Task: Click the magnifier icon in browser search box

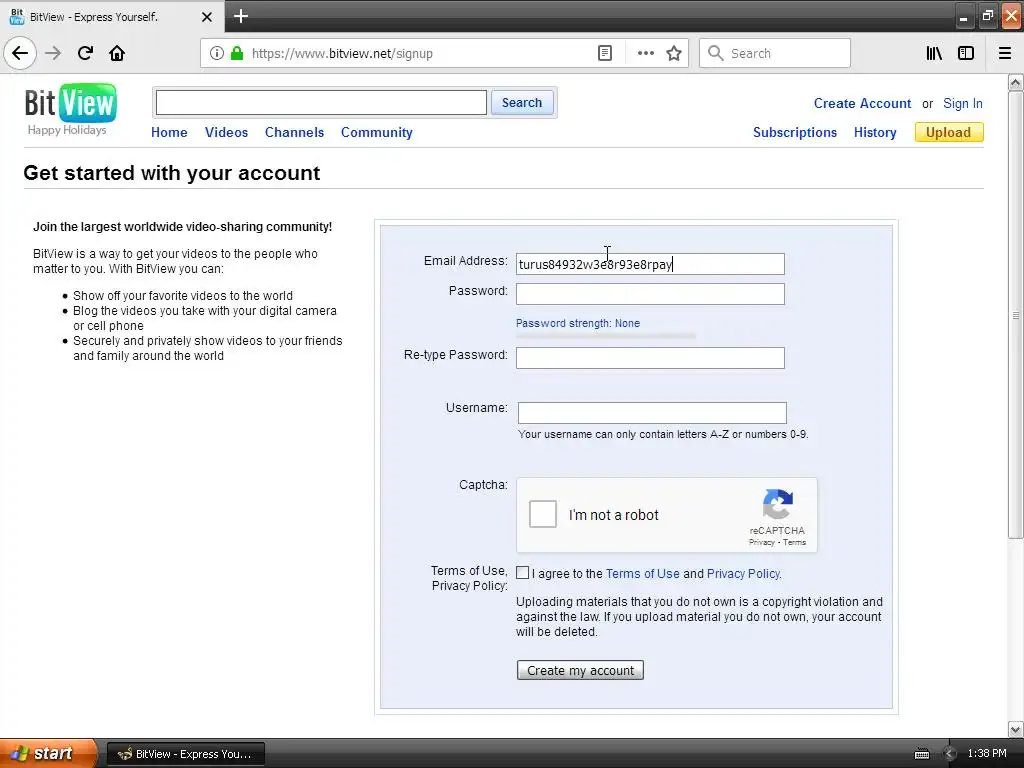Action: pos(716,53)
